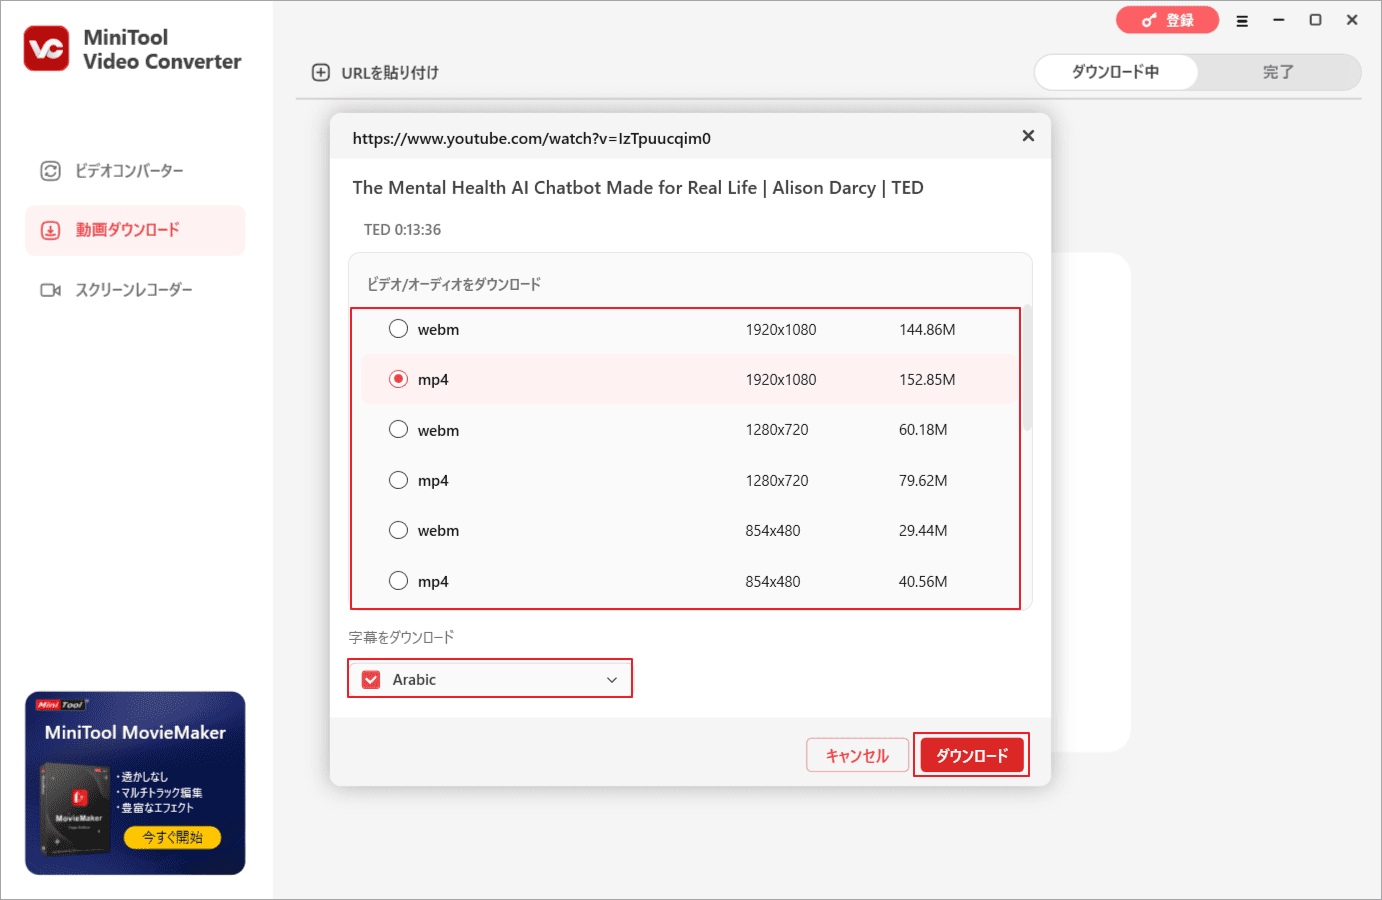Expand the Arabic subtitle language dropdown

tap(612, 680)
